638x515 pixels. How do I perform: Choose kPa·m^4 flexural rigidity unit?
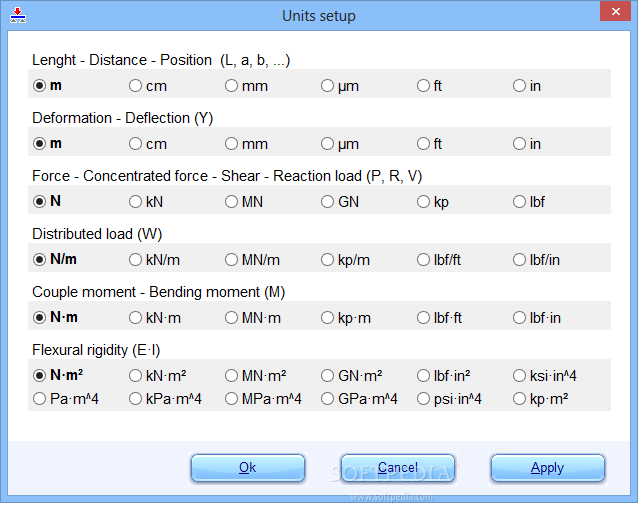(165, 399)
